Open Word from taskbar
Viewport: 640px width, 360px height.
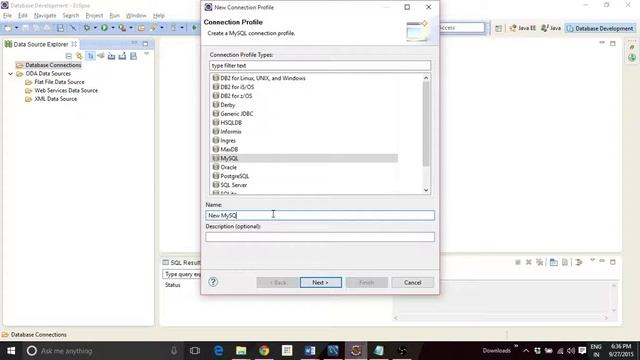310,351
